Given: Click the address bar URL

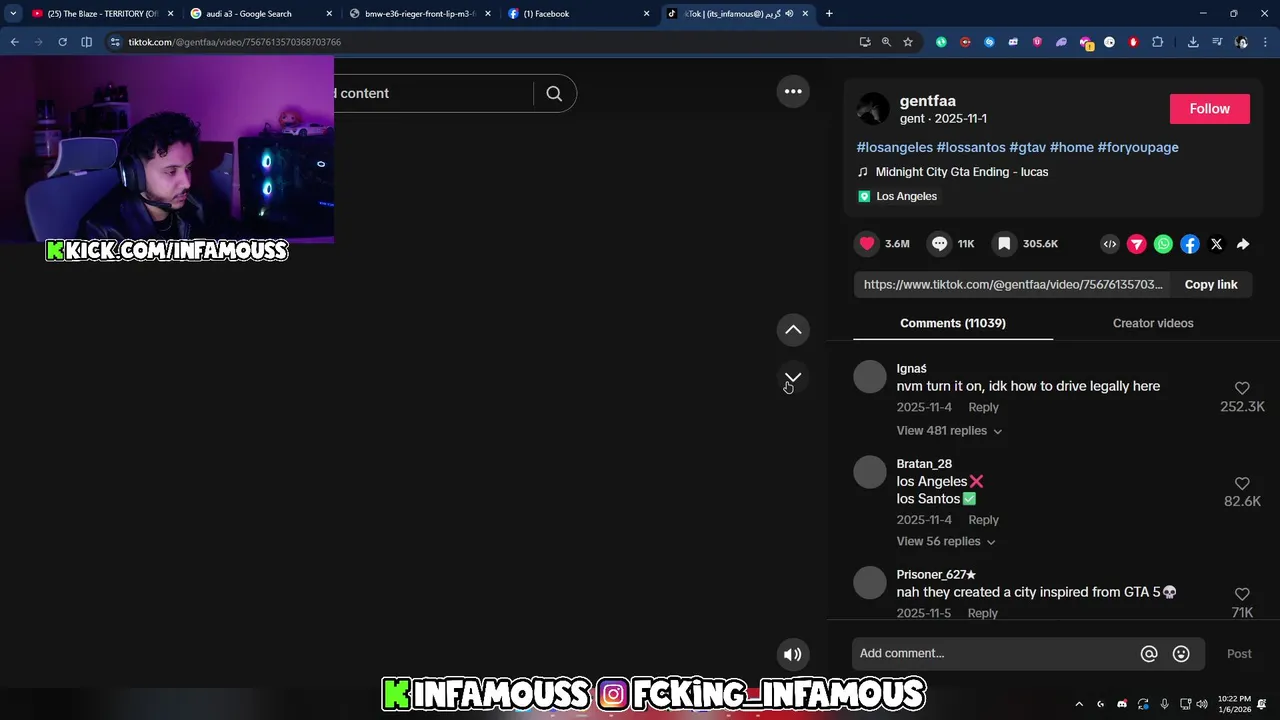Looking at the screenshot, I should (x=235, y=42).
